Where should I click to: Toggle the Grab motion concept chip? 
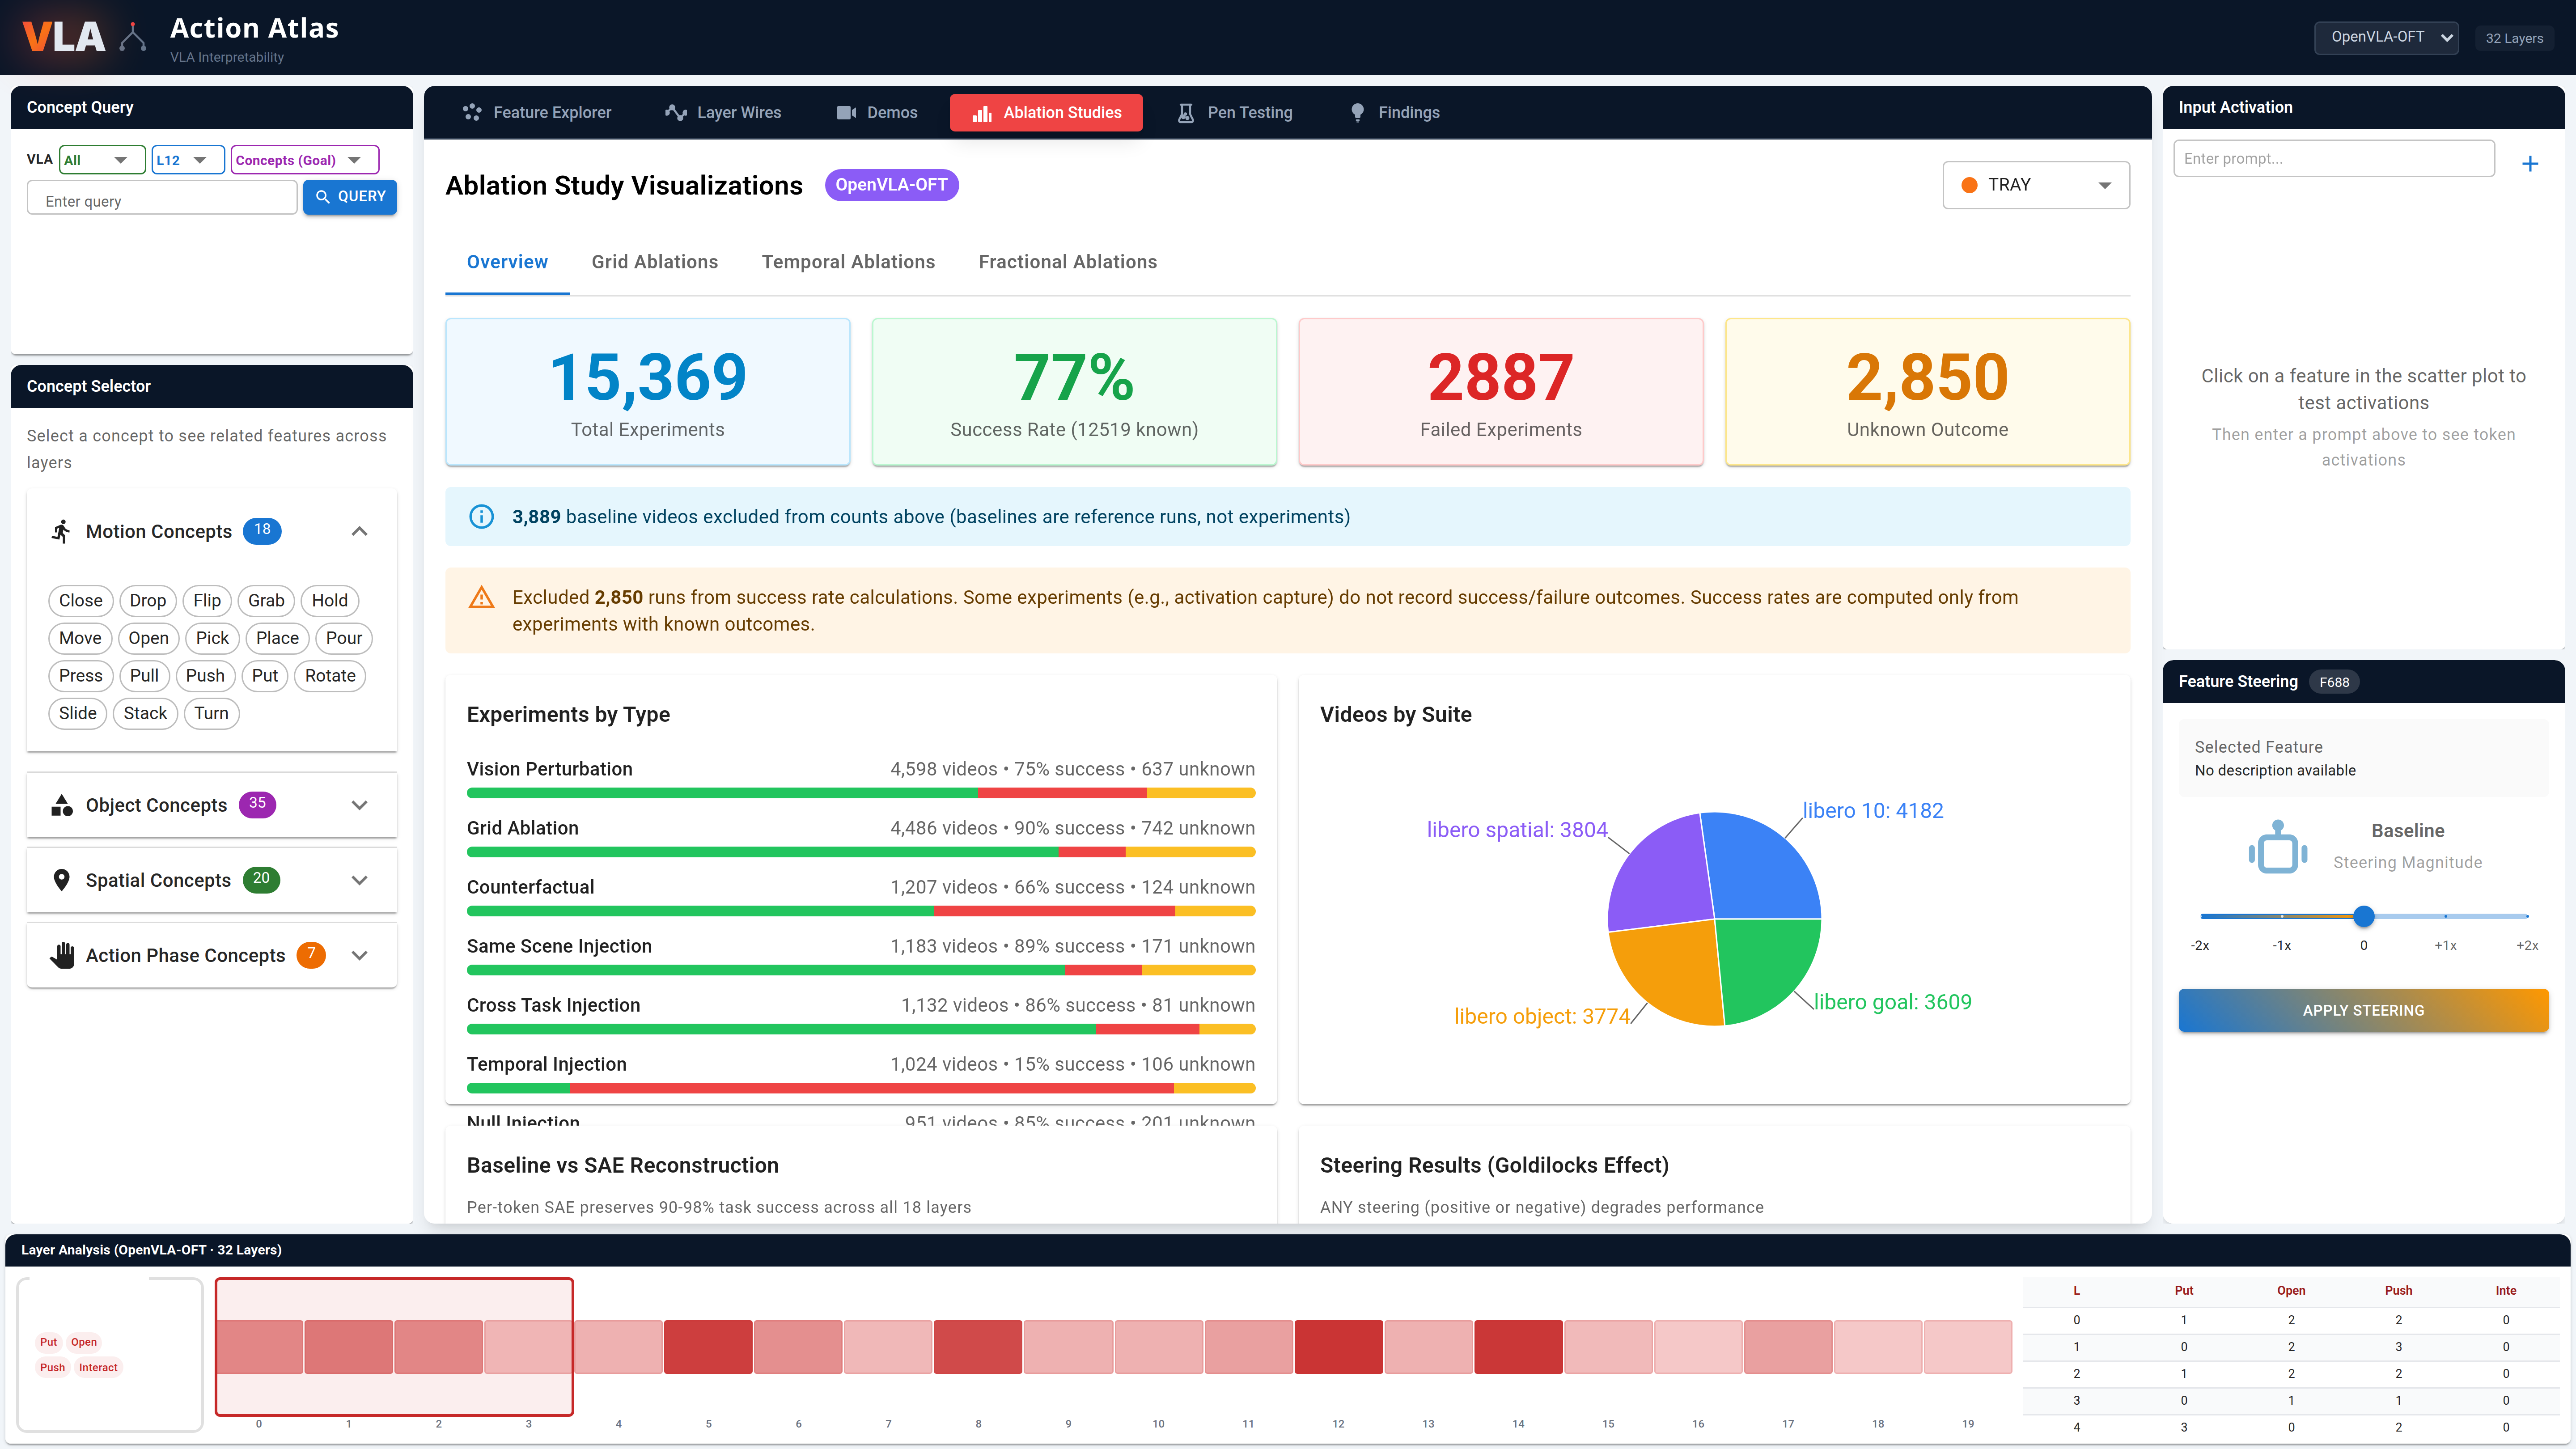click(x=266, y=600)
